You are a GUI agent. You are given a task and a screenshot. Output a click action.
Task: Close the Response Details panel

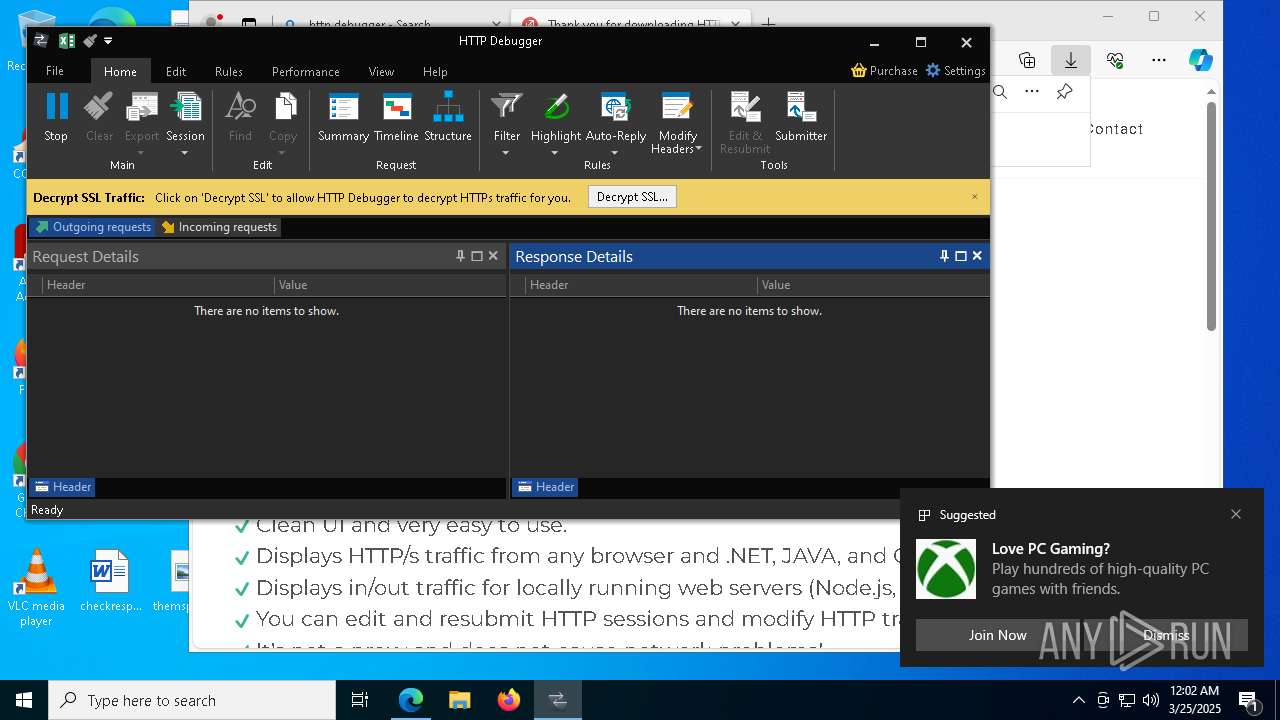coord(977,256)
